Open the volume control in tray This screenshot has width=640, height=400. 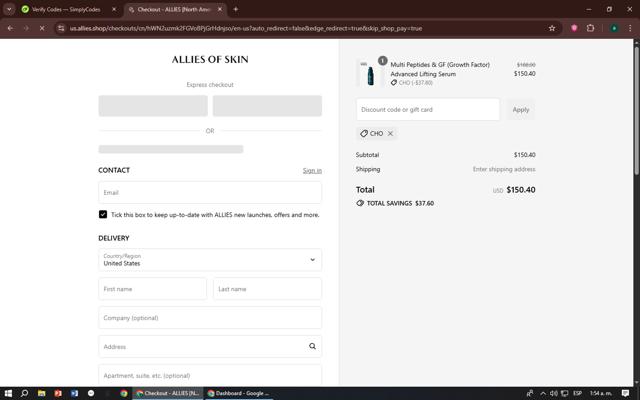(x=553, y=393)
